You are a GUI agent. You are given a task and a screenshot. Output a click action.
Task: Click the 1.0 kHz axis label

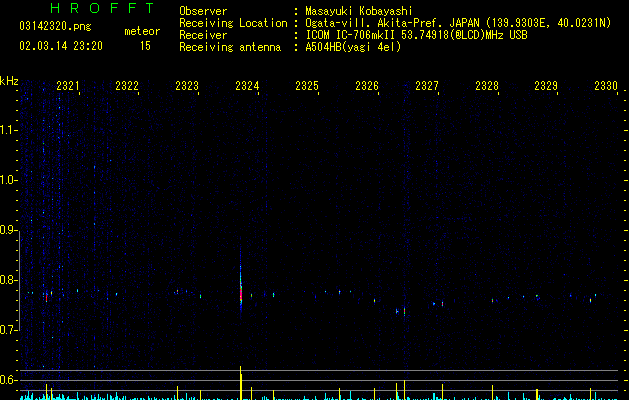pyautogui.click(x=9, y=180)
